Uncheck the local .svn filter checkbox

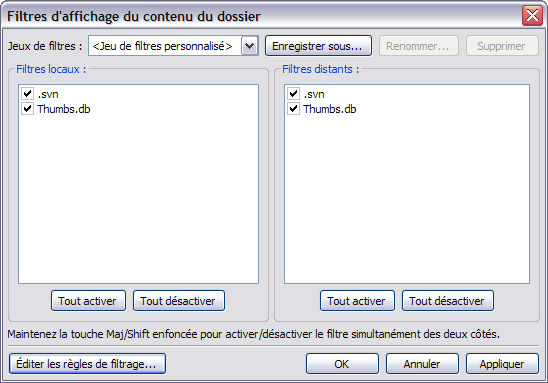28,94
